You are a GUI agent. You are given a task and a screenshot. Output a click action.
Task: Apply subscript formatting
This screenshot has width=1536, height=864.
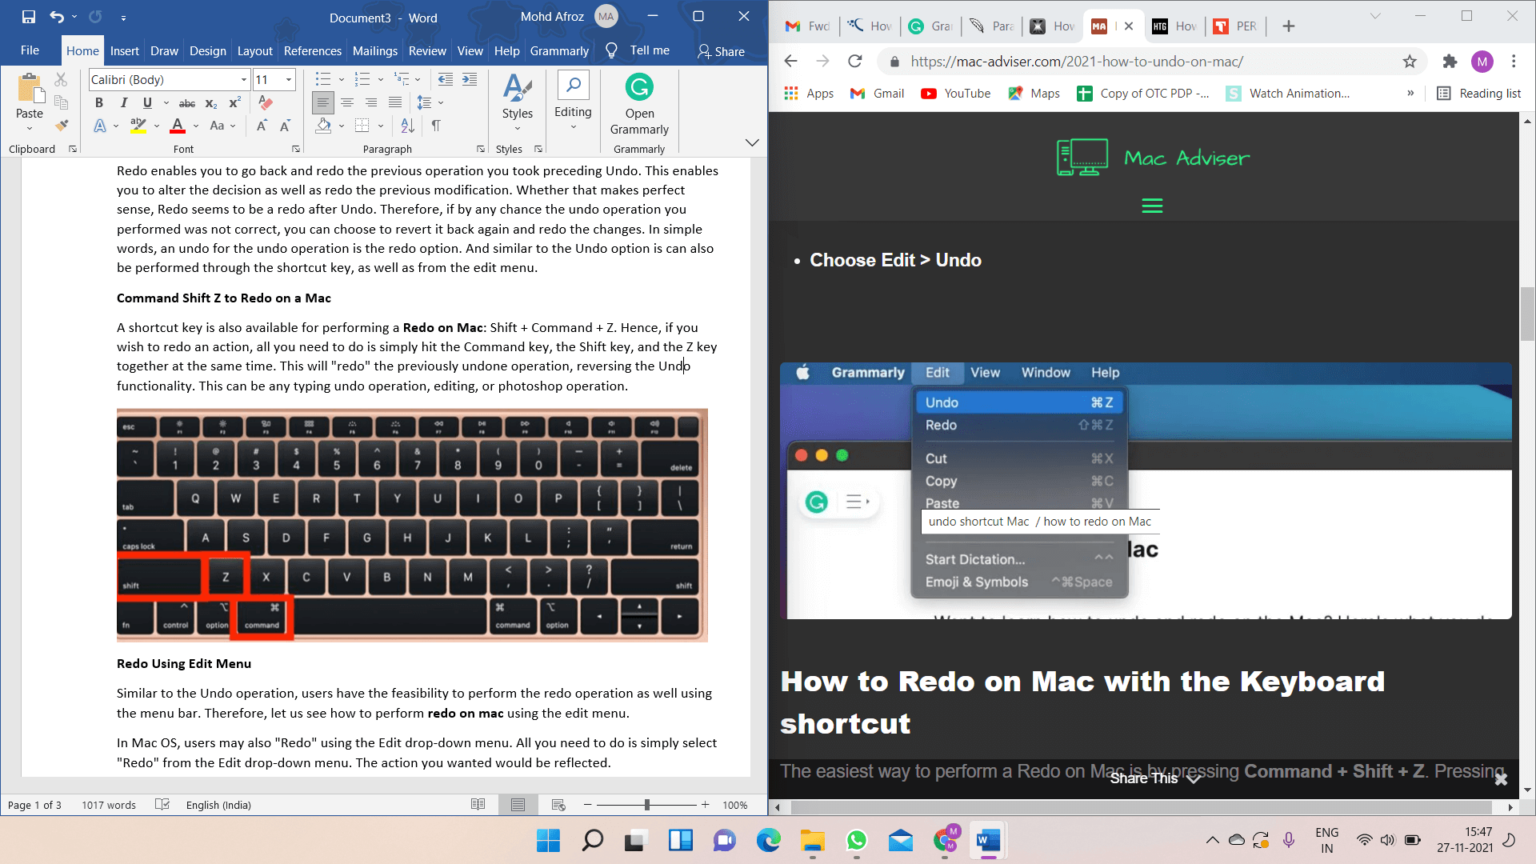[x=210, y=102]
